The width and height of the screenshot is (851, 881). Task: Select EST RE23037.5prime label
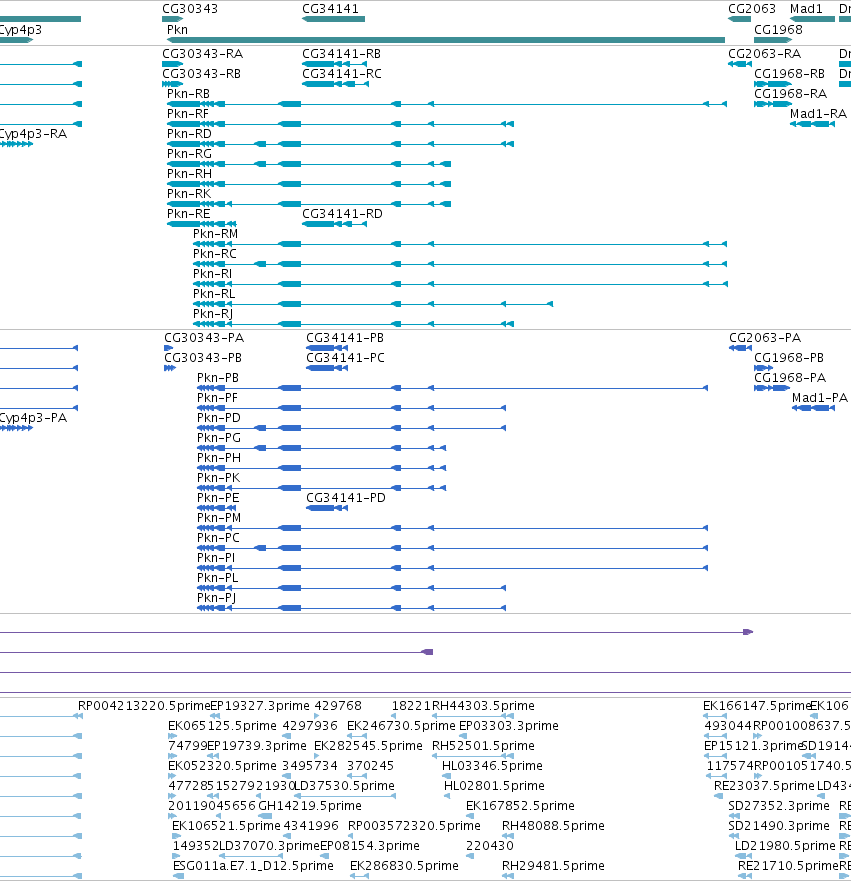(x=764, y=785)
